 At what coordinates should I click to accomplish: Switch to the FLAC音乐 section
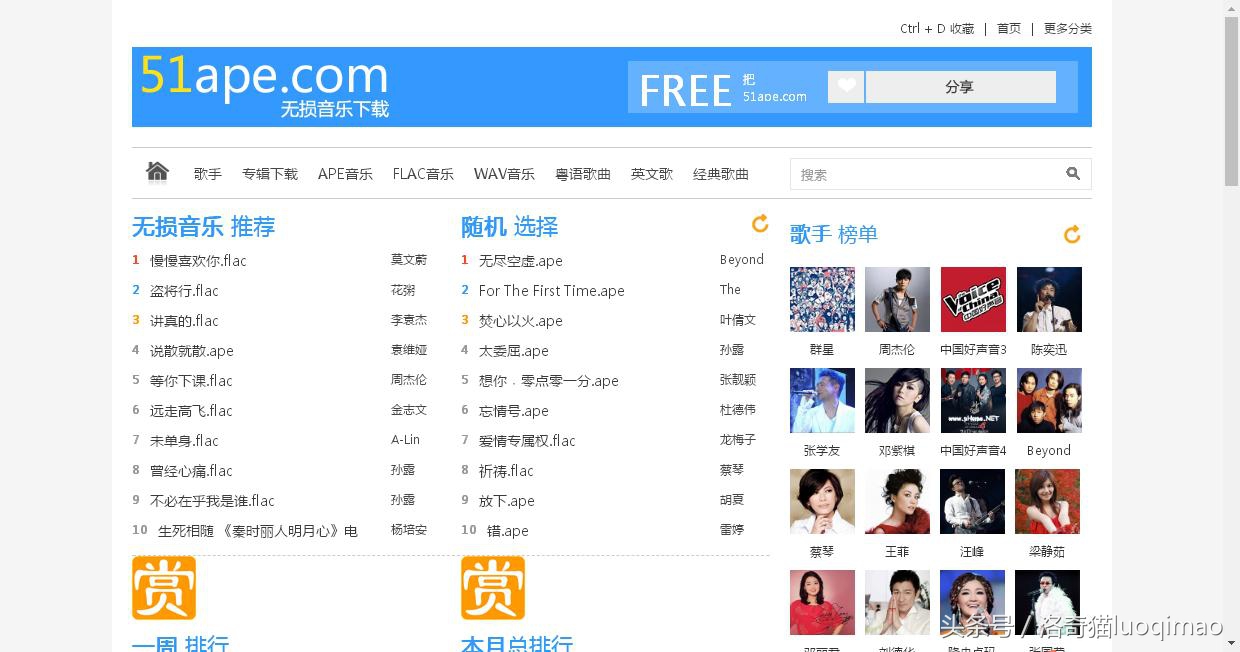pos(423,173)
